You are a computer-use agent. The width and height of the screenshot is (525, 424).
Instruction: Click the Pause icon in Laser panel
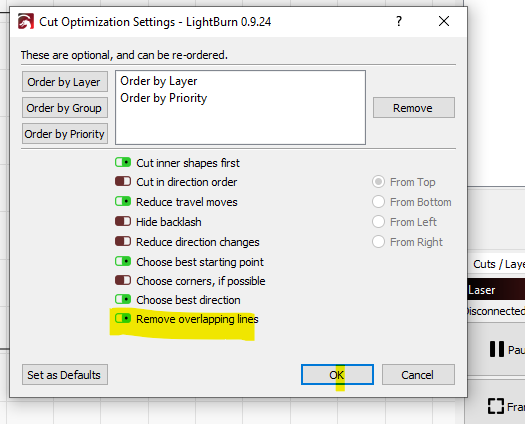[497, 349]
